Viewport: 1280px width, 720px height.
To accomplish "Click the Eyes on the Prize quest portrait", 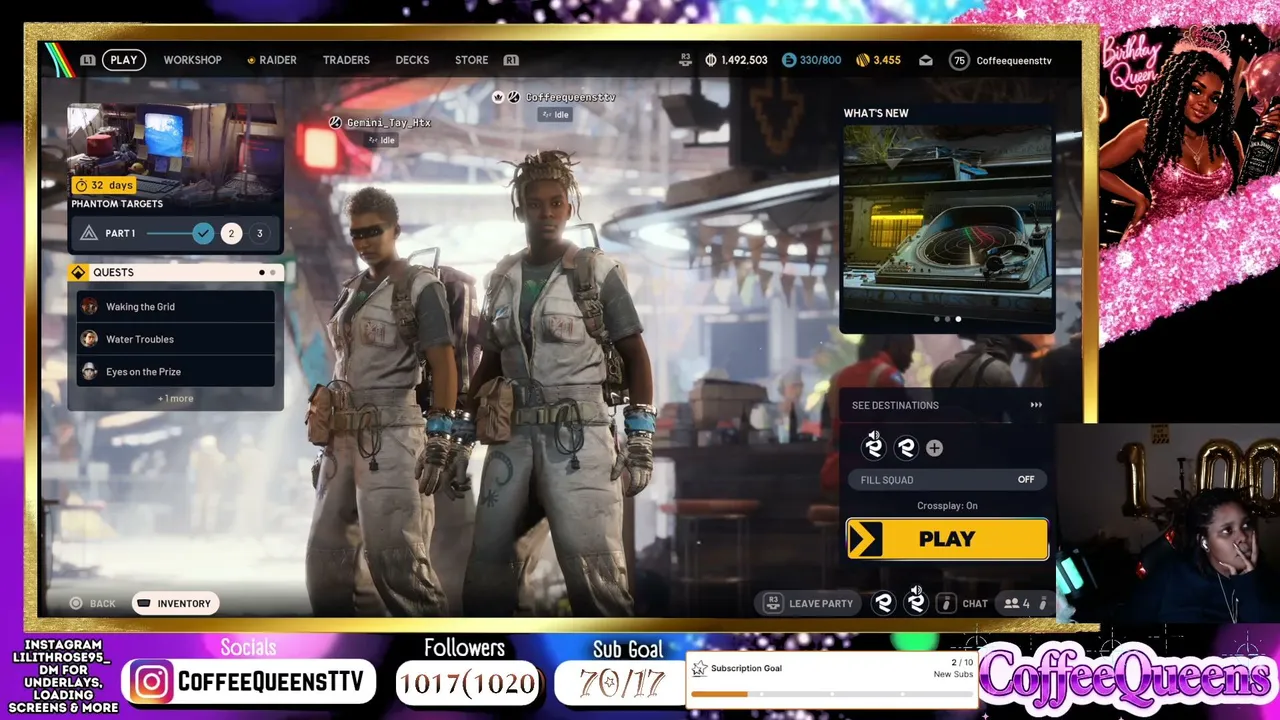I will point(90,372).
